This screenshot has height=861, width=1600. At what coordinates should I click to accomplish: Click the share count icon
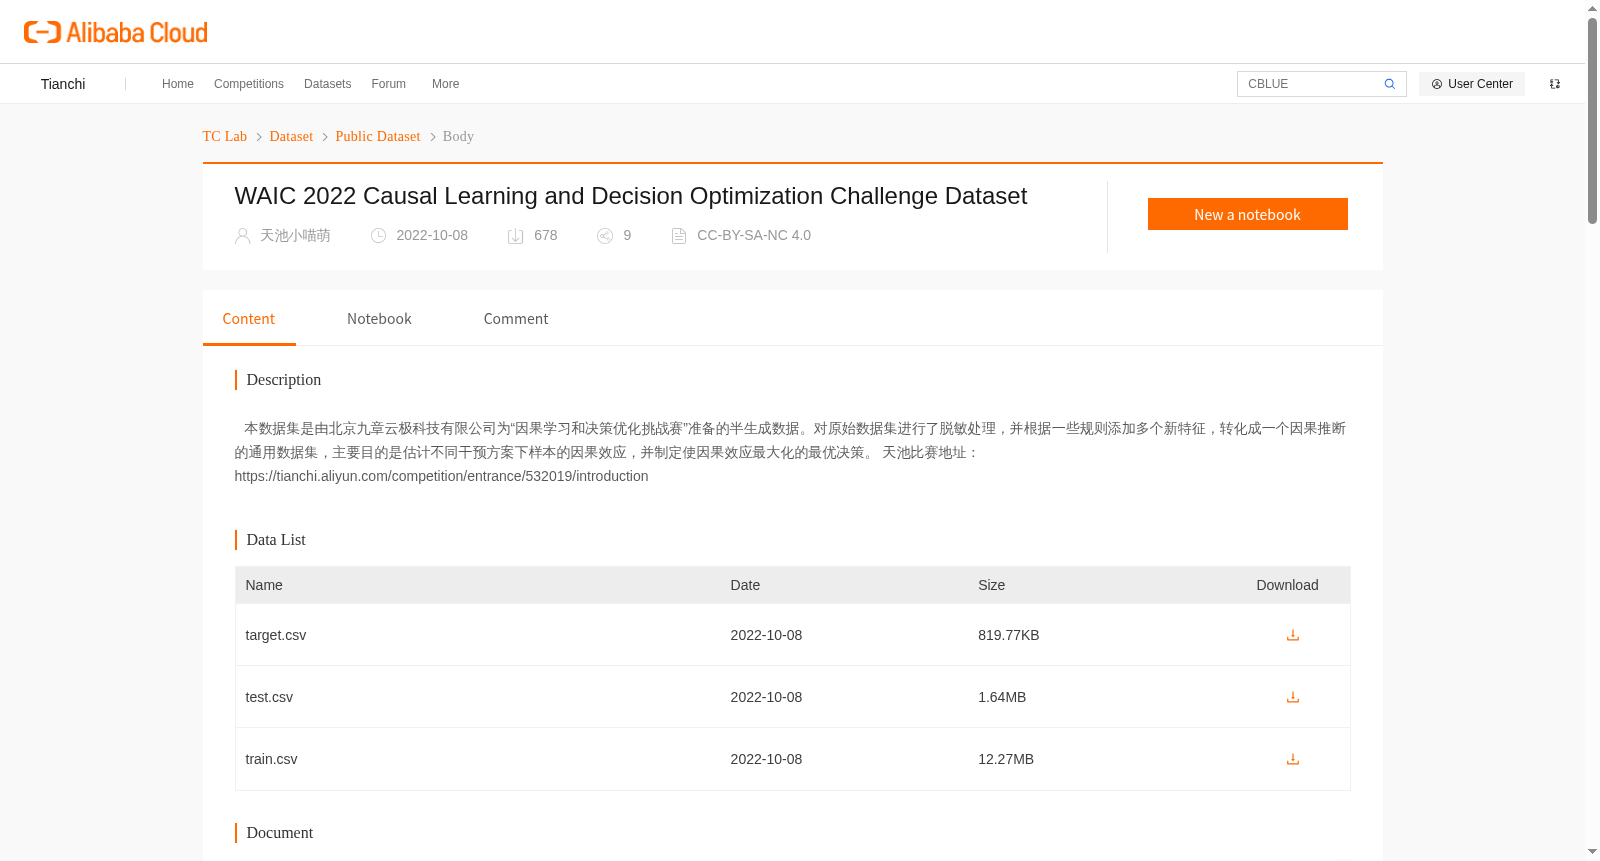[605, 236]
